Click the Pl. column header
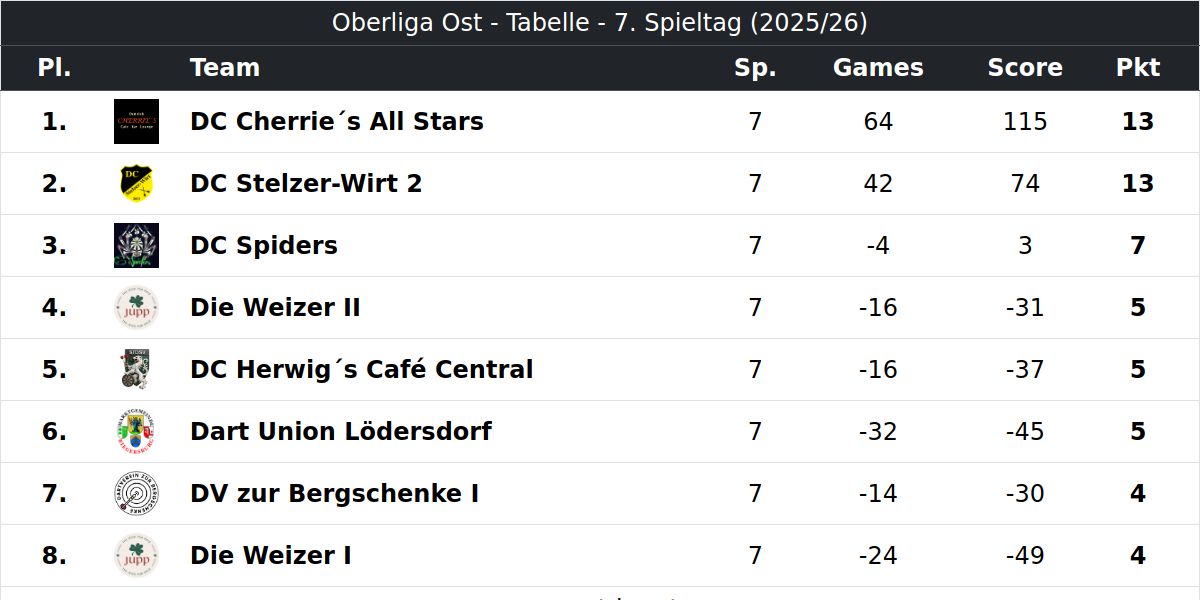Screen dimensions: 1200x600 click(54, 68)
